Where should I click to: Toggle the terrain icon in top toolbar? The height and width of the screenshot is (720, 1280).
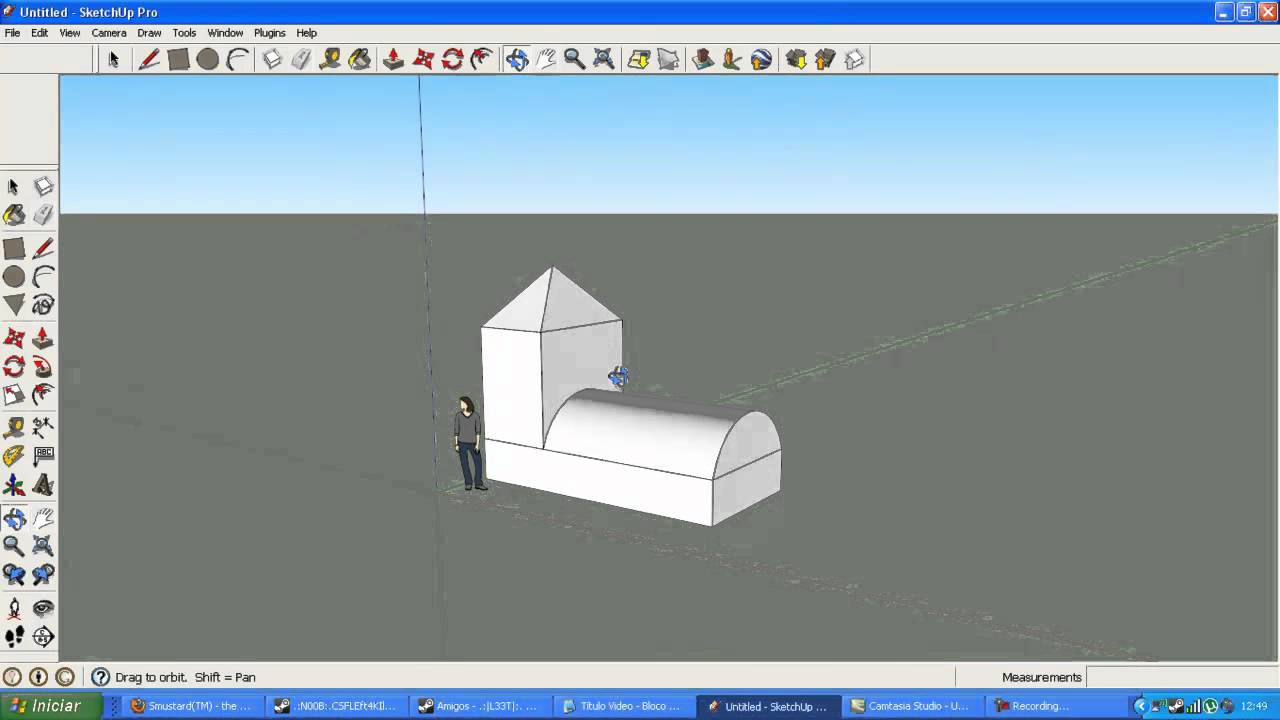tap(667, 59)
